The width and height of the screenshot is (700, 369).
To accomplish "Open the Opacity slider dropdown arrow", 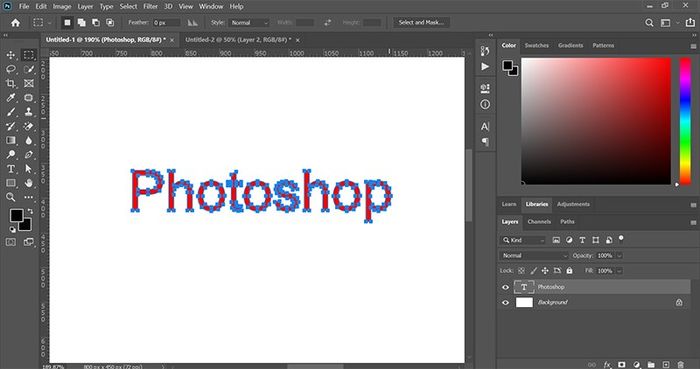I will [619, 256].
